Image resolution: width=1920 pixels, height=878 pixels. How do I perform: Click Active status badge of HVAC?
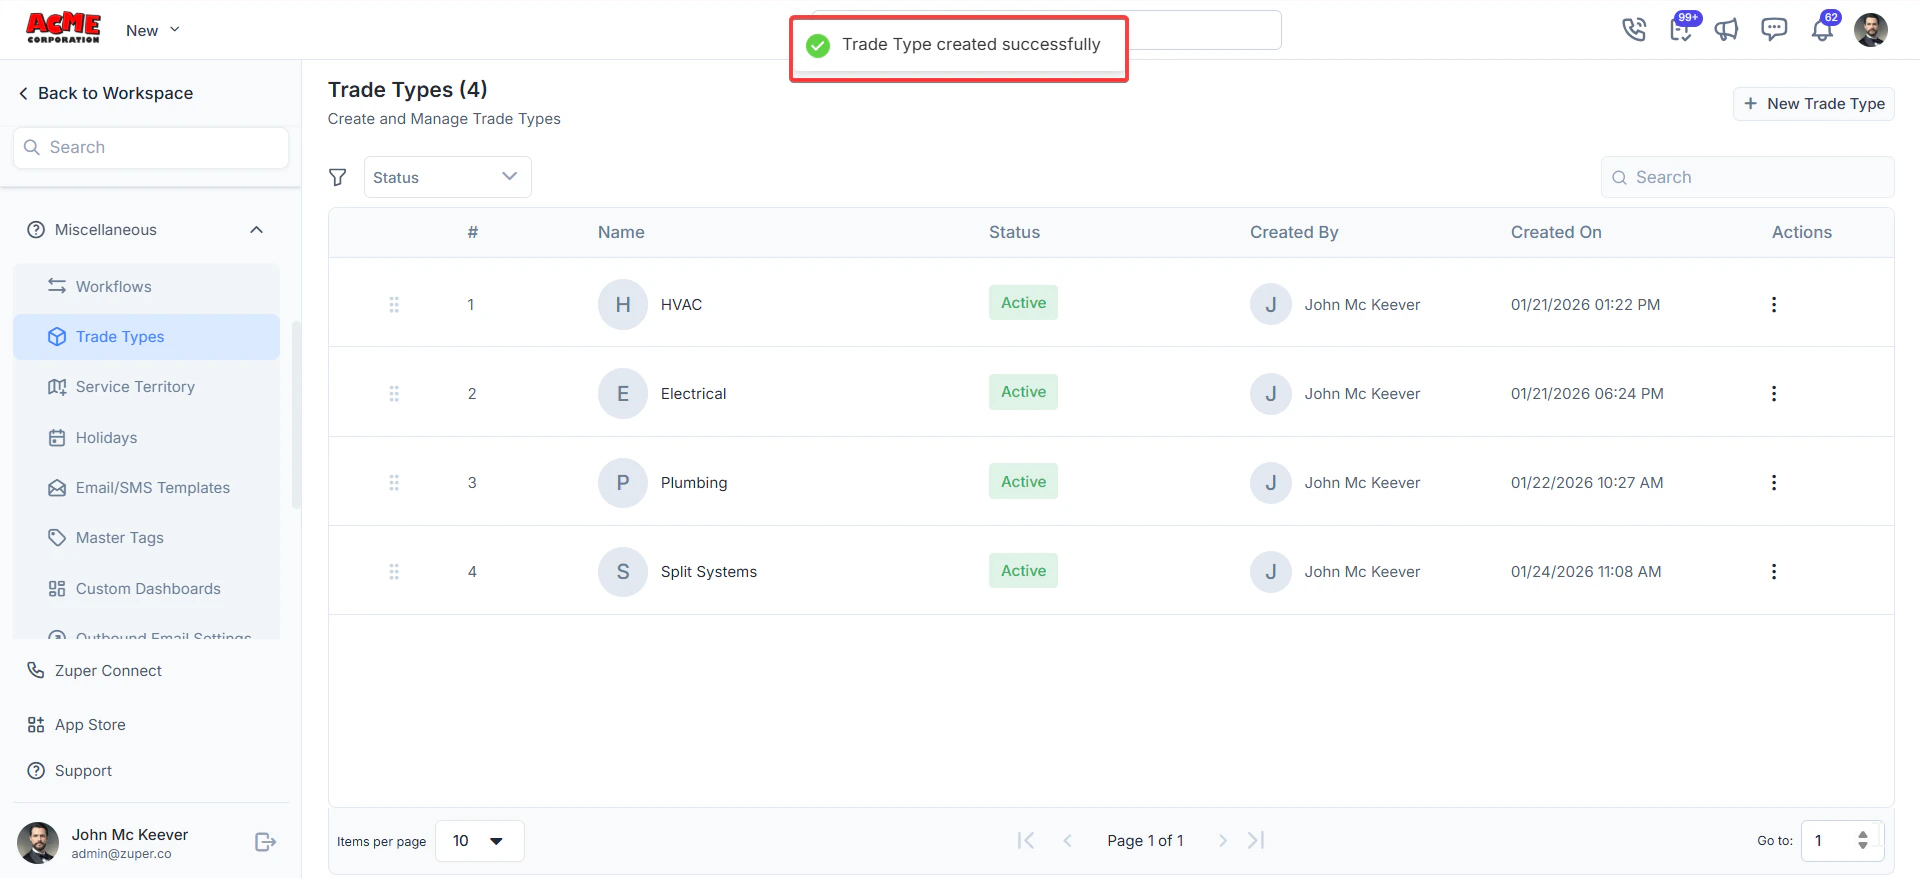pos(1023,303)
